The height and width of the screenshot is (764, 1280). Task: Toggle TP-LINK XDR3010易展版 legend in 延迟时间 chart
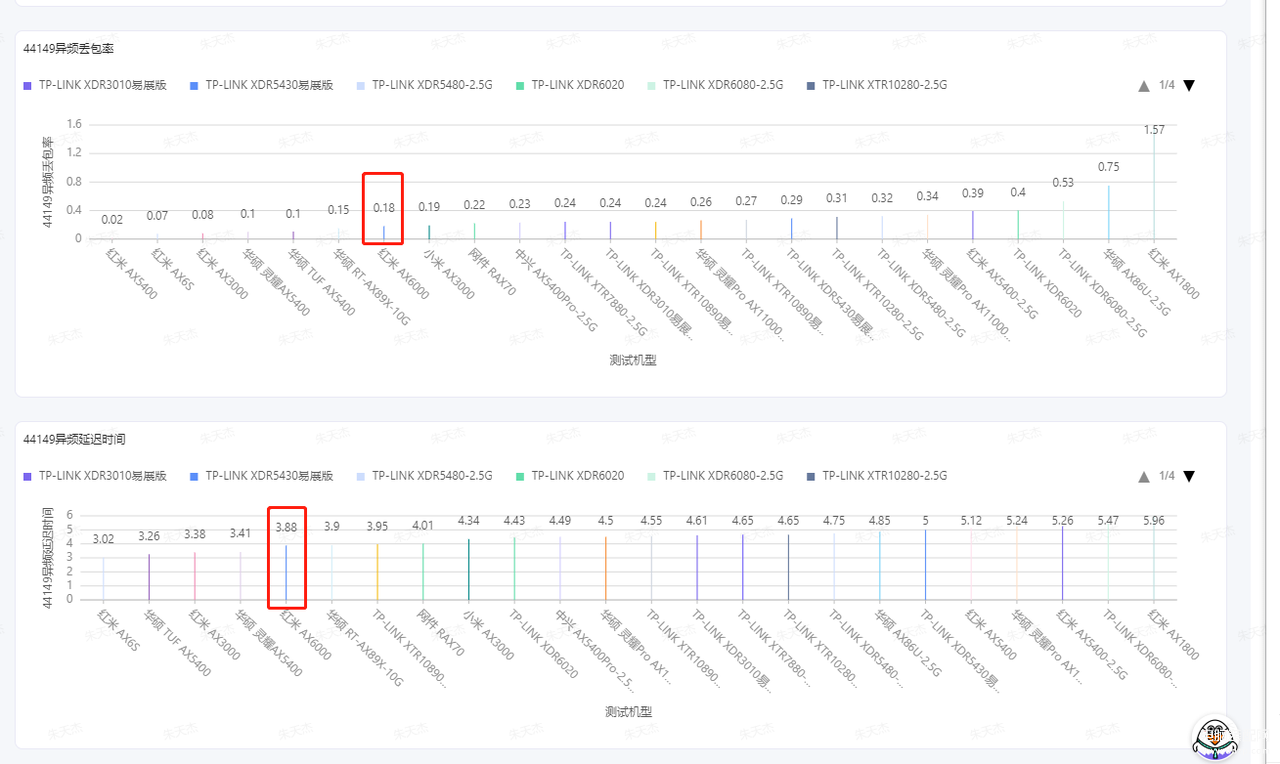click(x=95, y=476)
